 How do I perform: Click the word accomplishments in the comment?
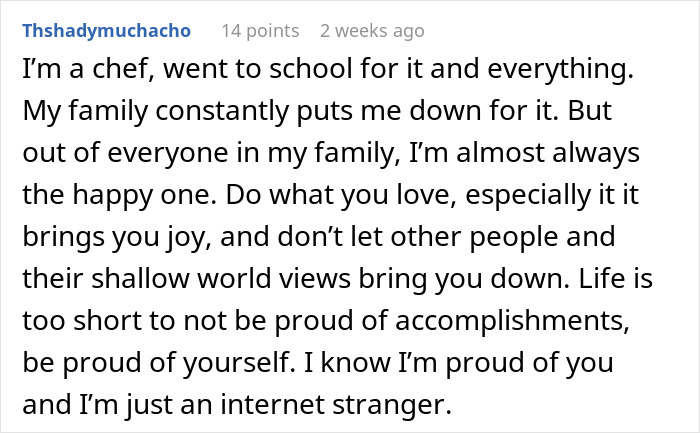tap(512, 321)
